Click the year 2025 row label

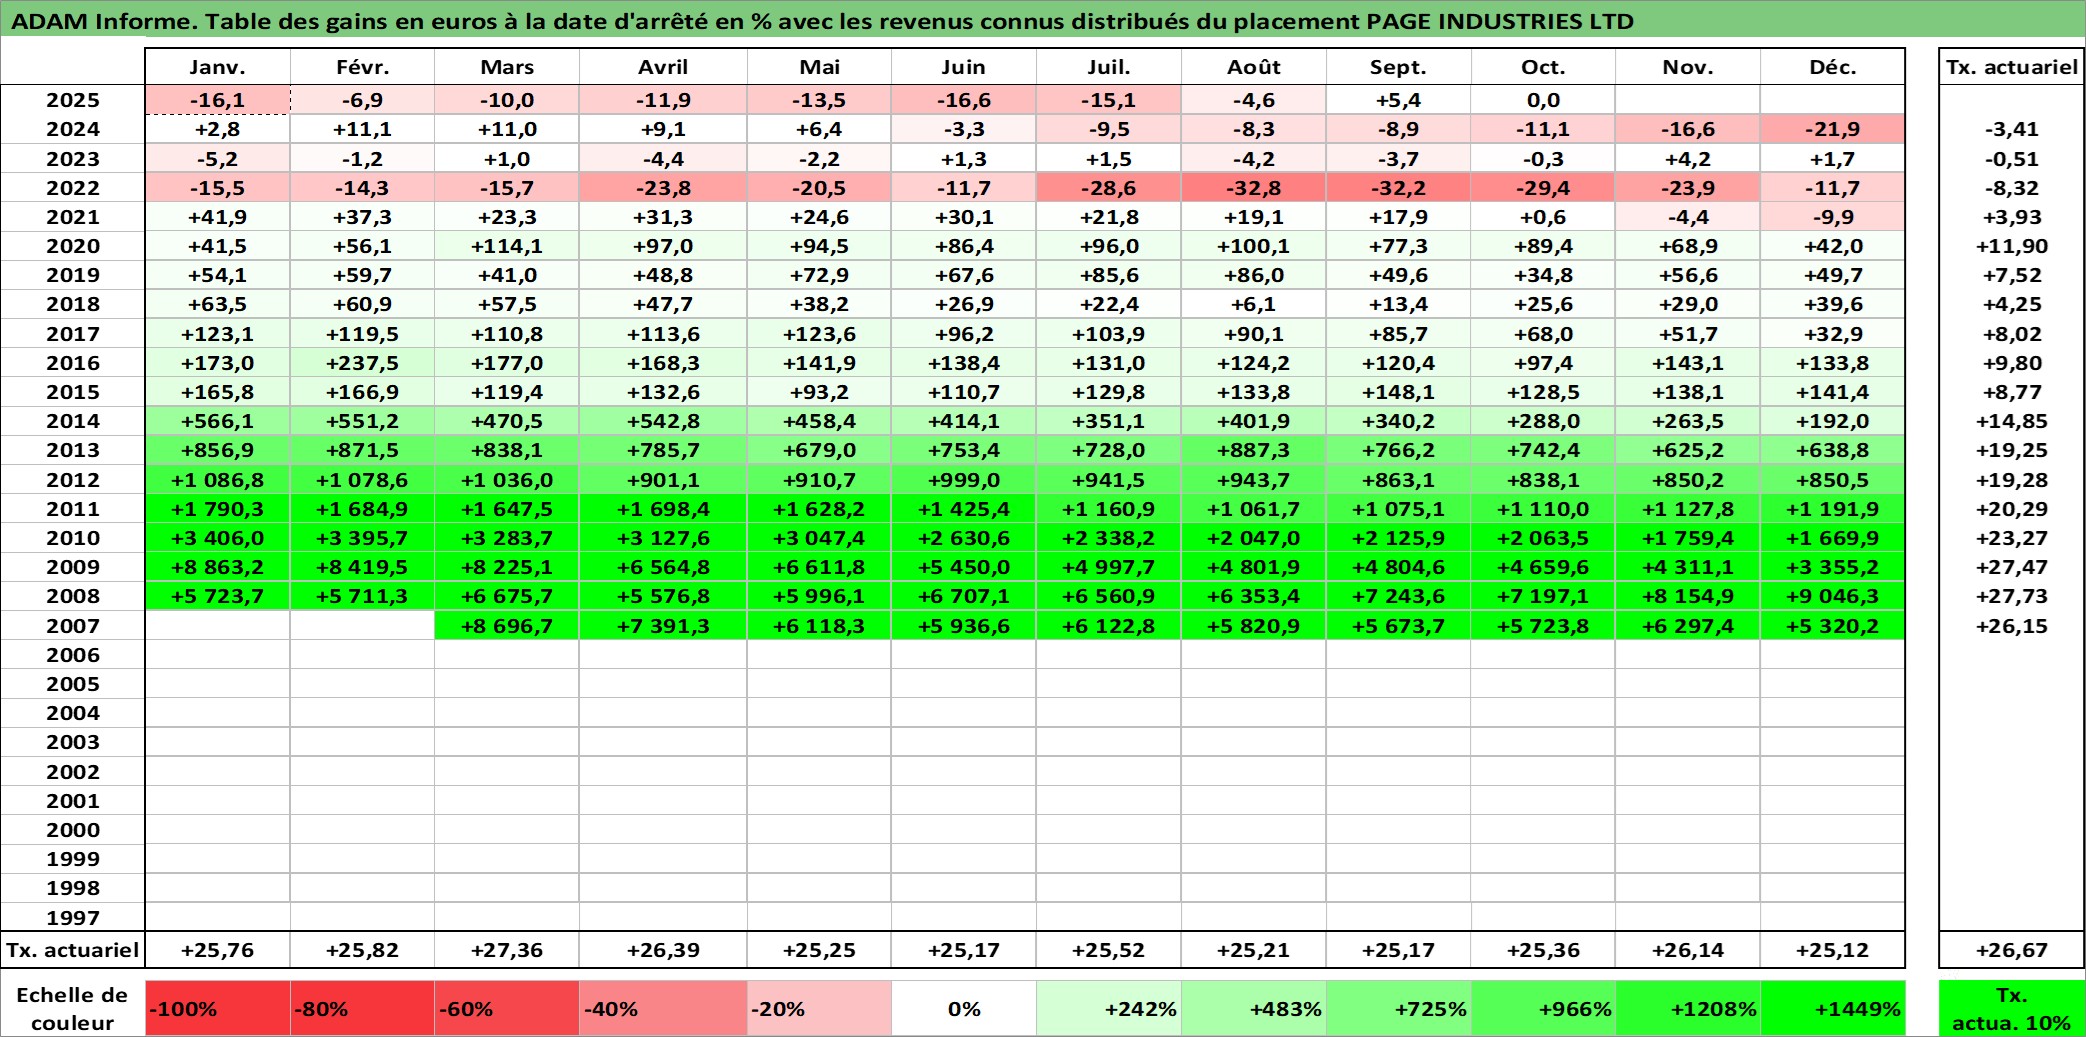pyautogui.click(x=73, y=100)
